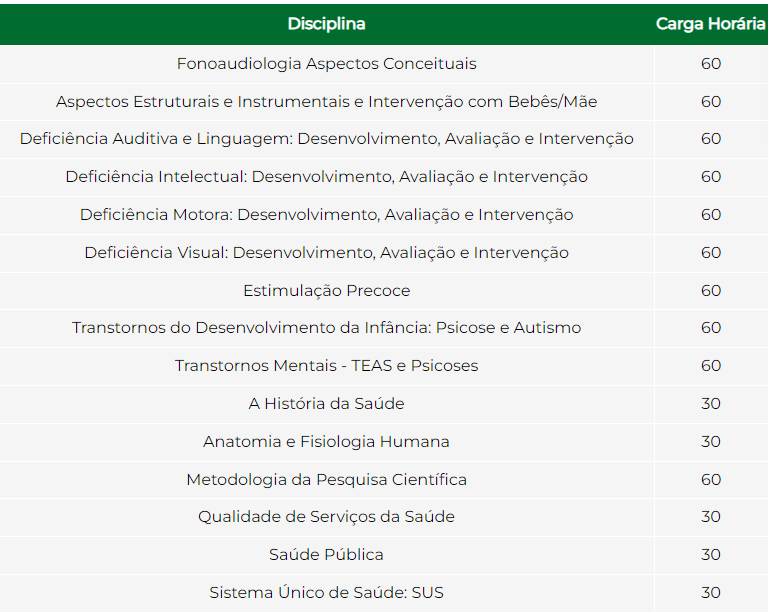Click the Carga Horária column header
The image size is (769, 614).
[711, 24]
